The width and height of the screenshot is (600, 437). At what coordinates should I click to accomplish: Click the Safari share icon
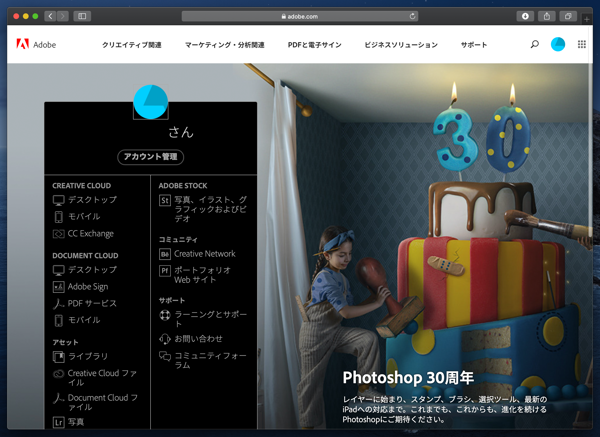pyautogui.click(x=547, y=16)
